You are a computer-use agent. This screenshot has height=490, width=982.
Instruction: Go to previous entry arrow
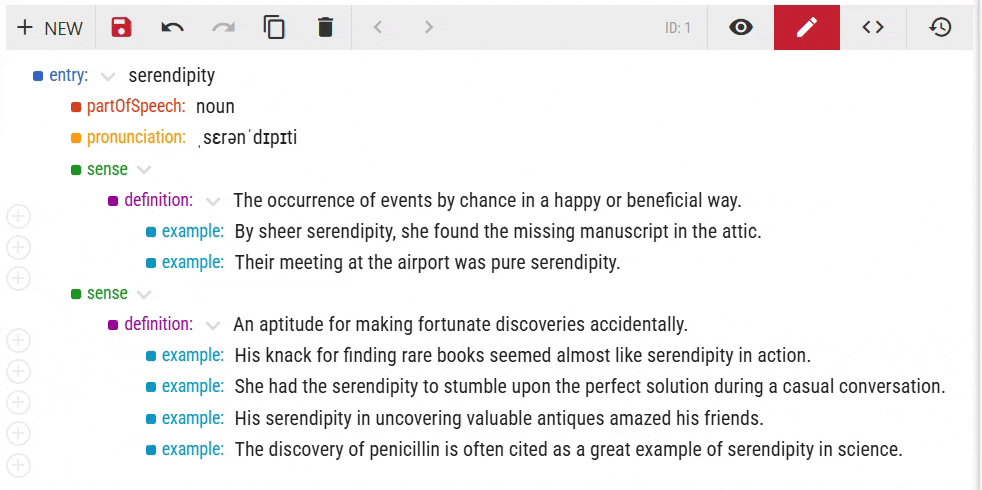click(378, 27)
